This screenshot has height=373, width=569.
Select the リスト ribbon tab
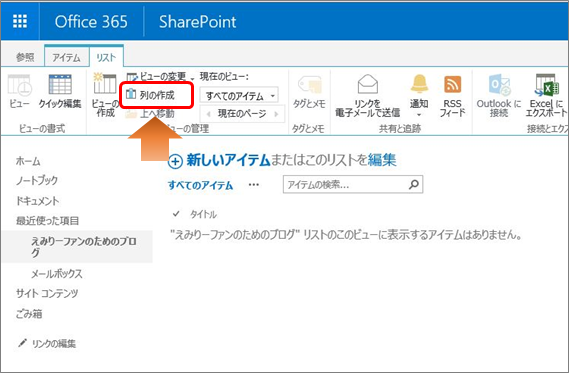[106, 57]
